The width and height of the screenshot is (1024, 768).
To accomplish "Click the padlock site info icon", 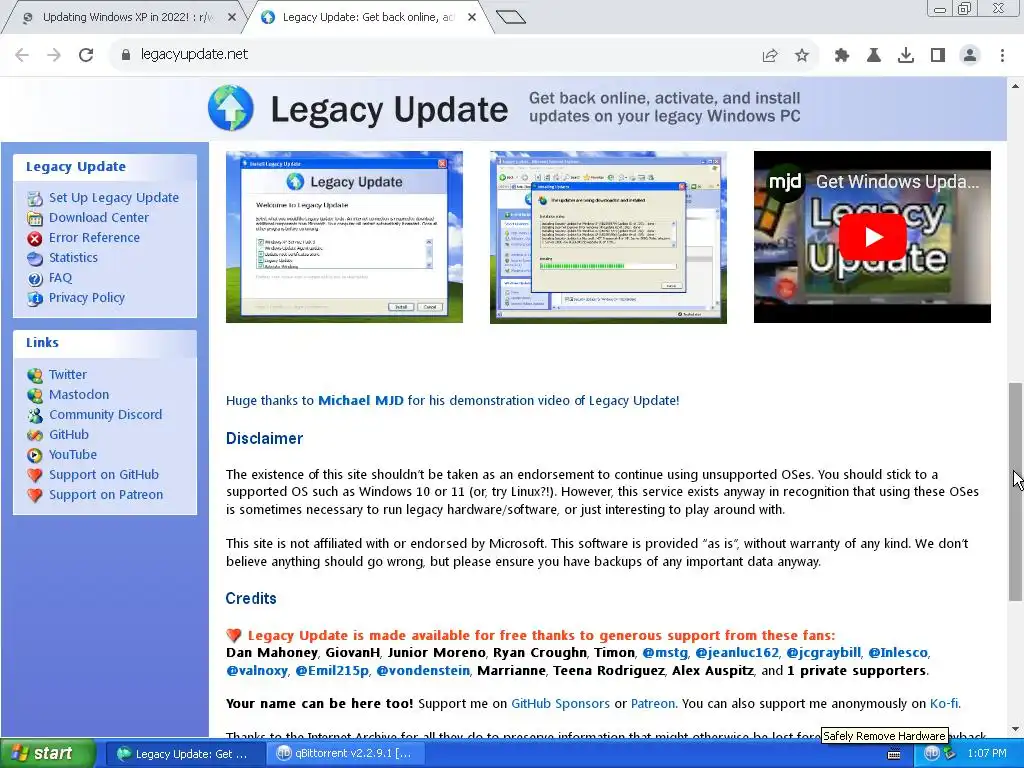I will pos(126,55).
